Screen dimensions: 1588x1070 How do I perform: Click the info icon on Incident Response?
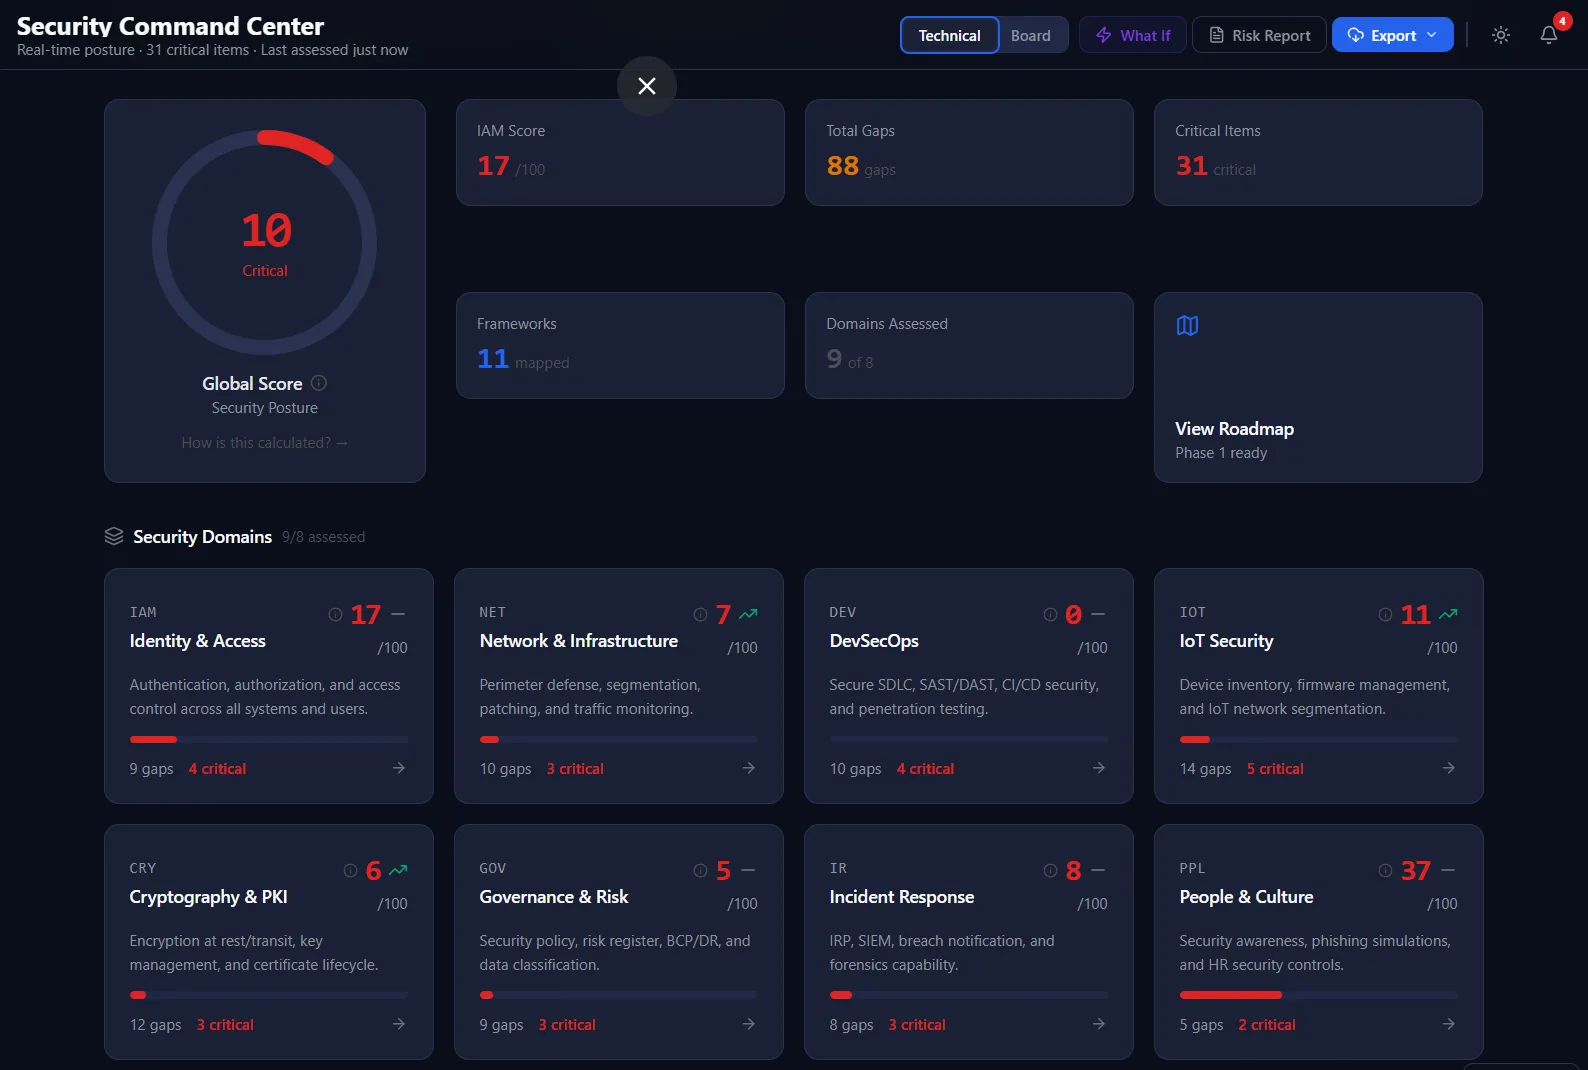pos(1050,871)
